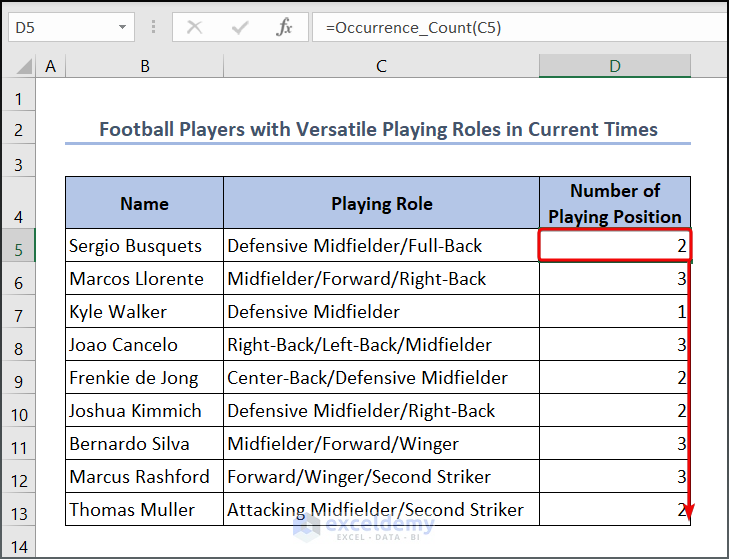The image size is (729, 559).
Task: Open Insert Function (fx) dialog
Action: 285,28
